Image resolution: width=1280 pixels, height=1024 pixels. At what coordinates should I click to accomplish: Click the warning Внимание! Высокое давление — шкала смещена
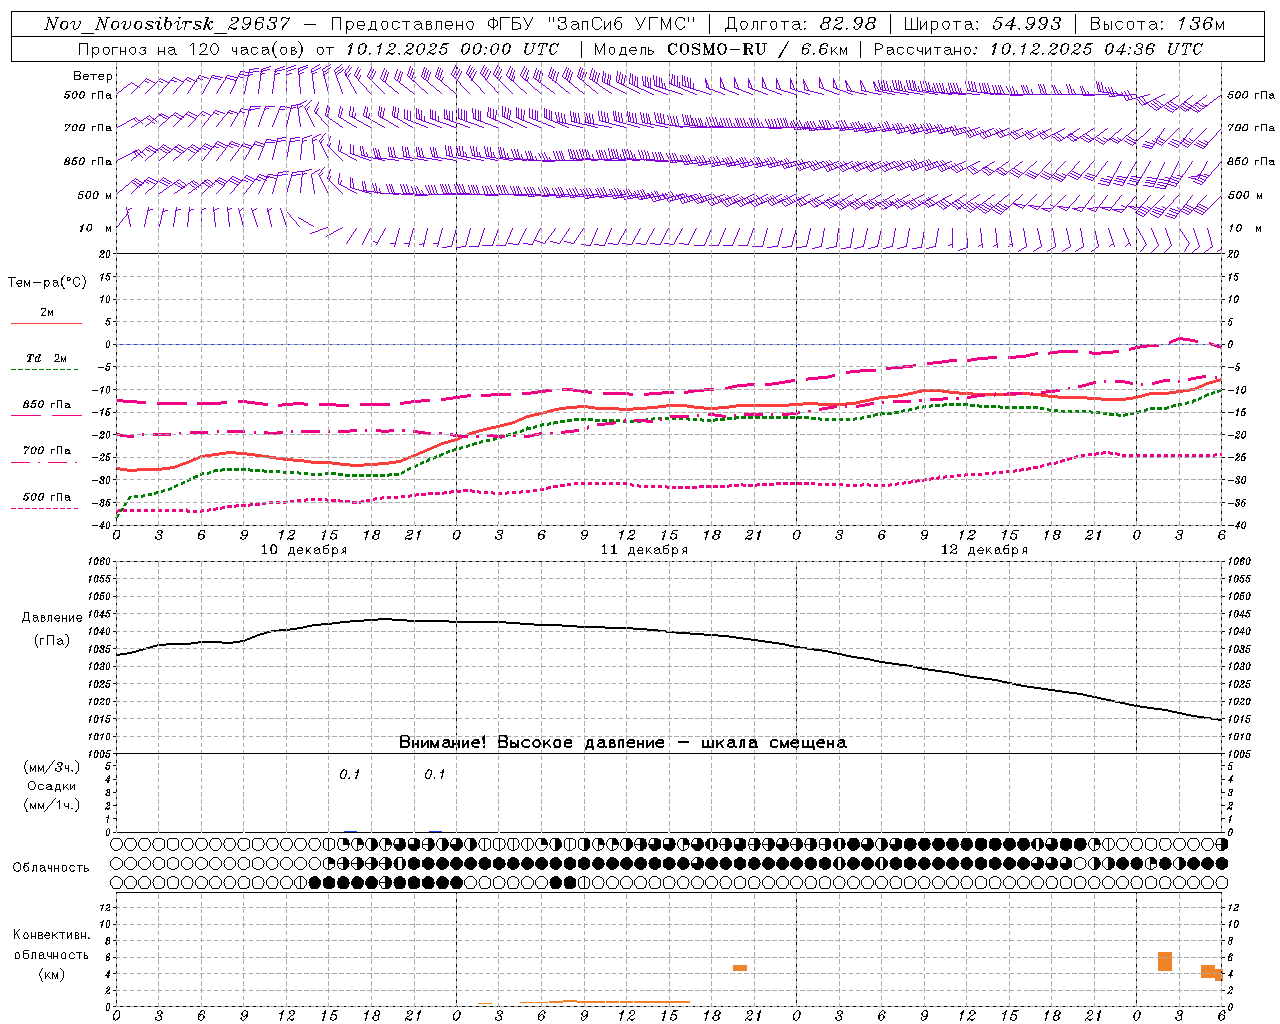click(622, 743)
